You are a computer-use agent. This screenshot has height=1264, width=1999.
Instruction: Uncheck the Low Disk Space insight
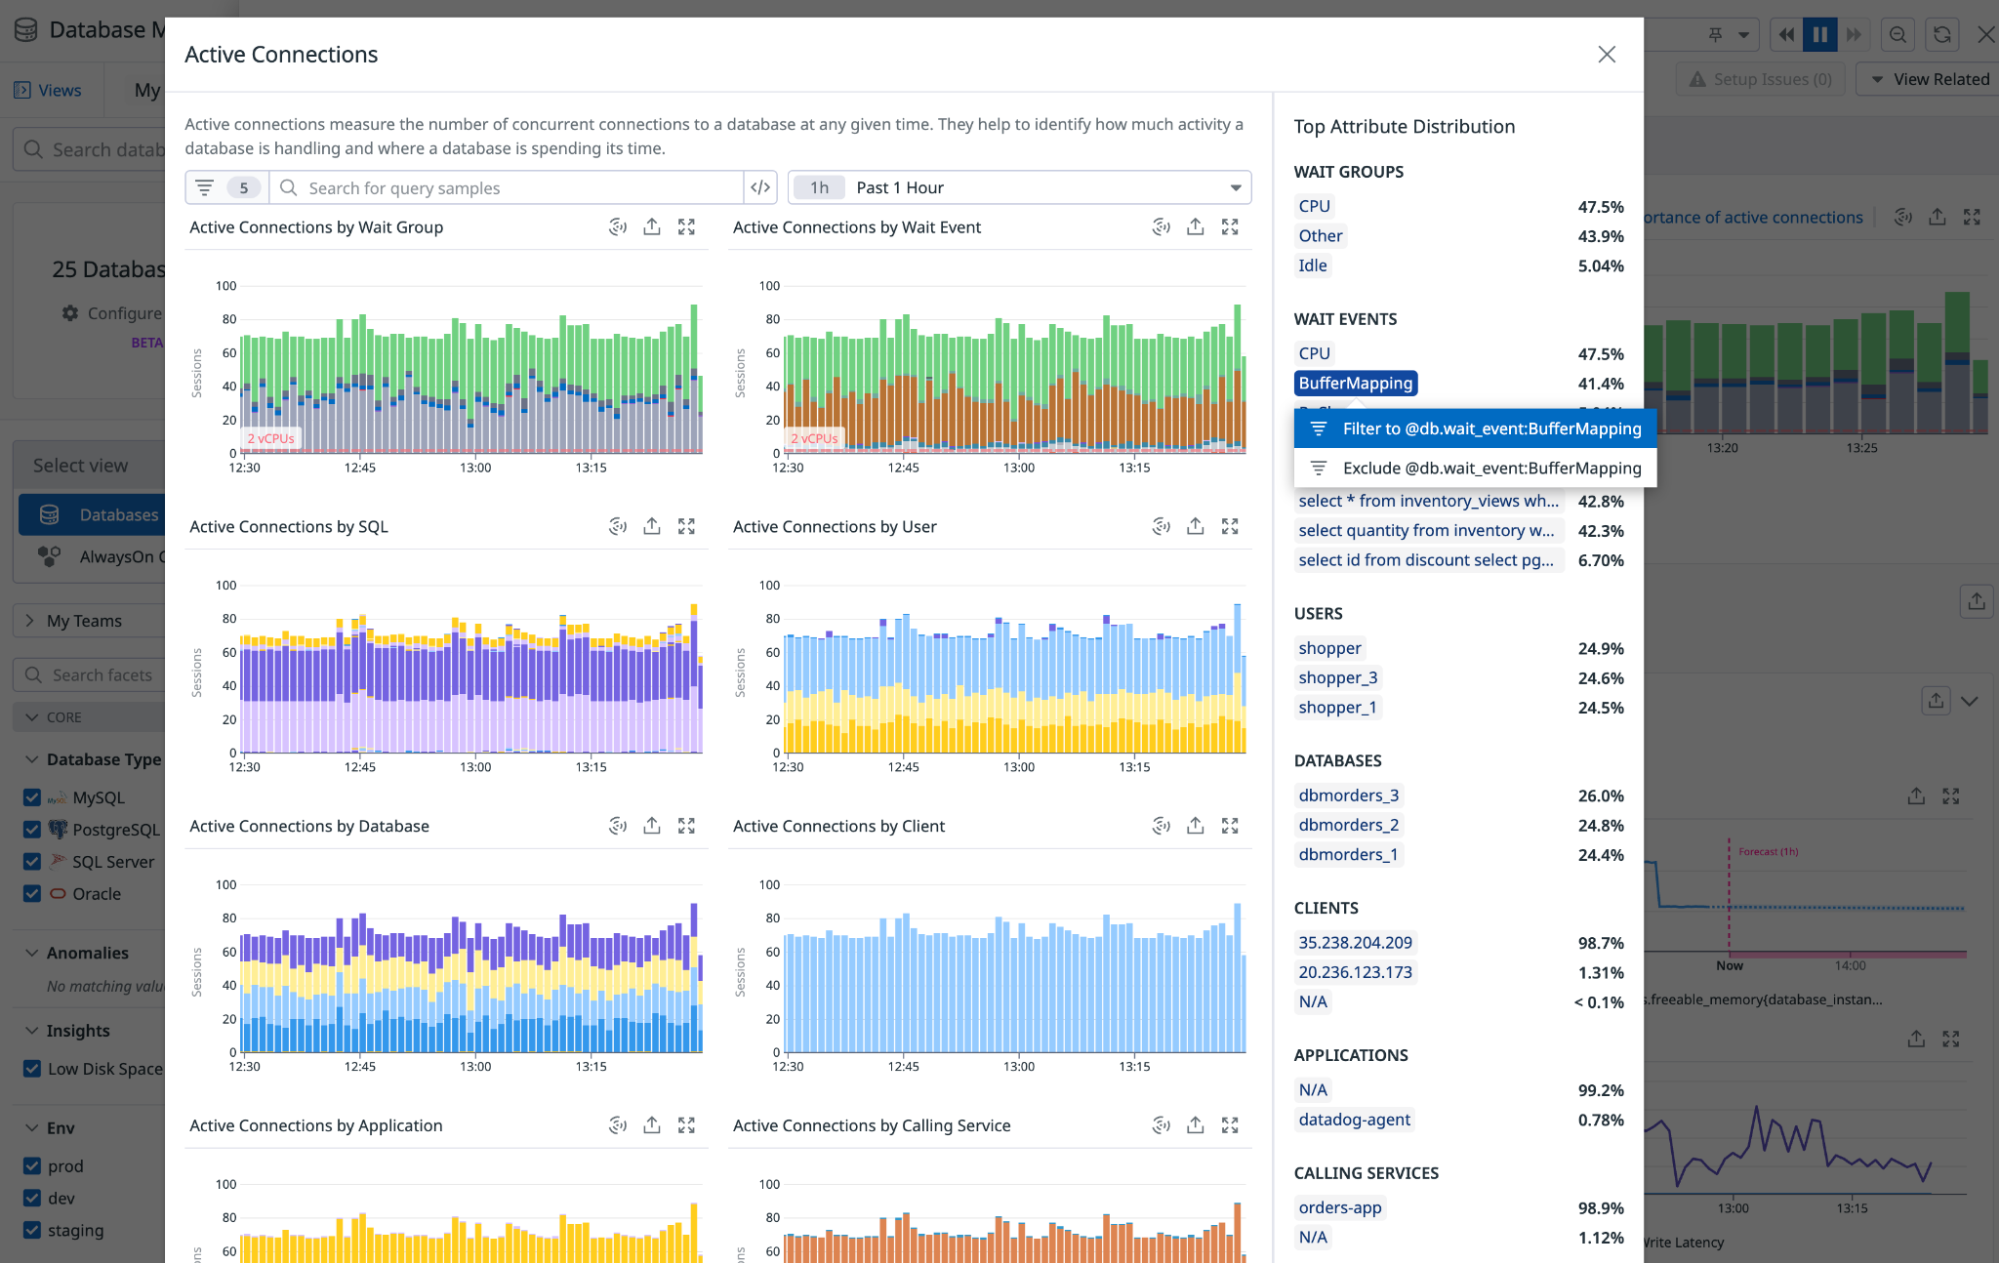pos(32,1068)
